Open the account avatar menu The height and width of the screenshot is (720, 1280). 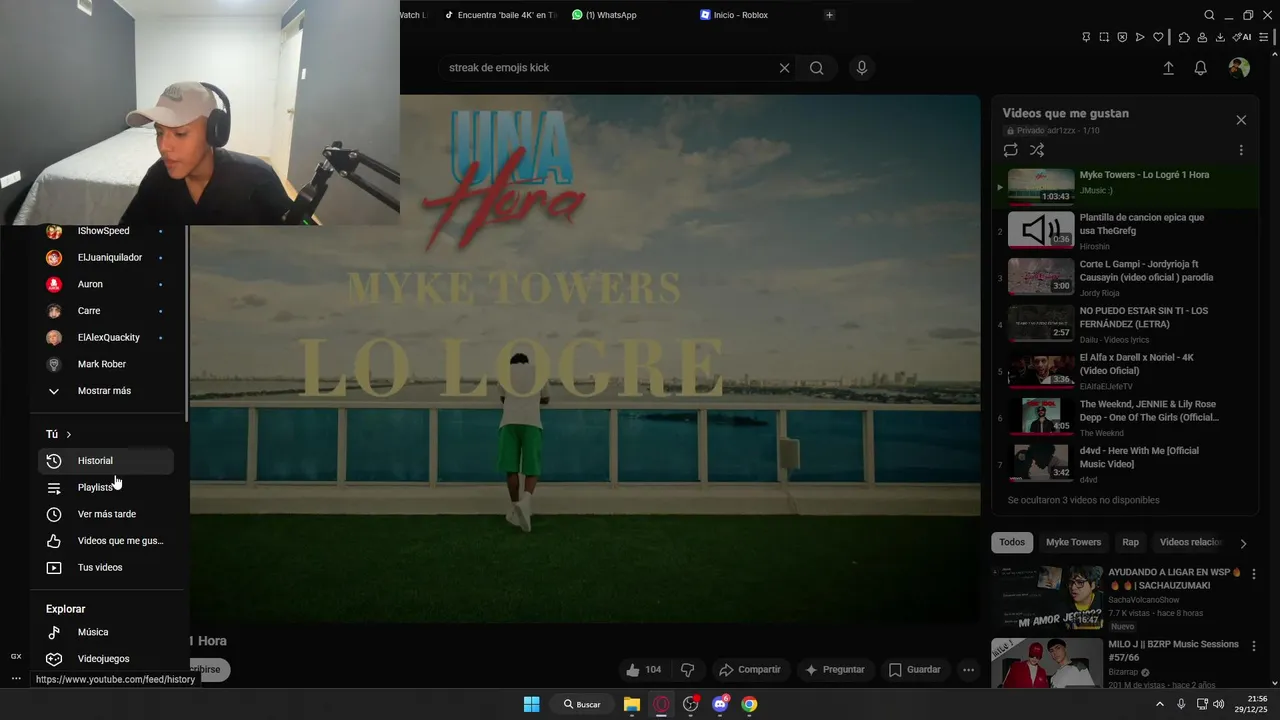[1239, 68]
